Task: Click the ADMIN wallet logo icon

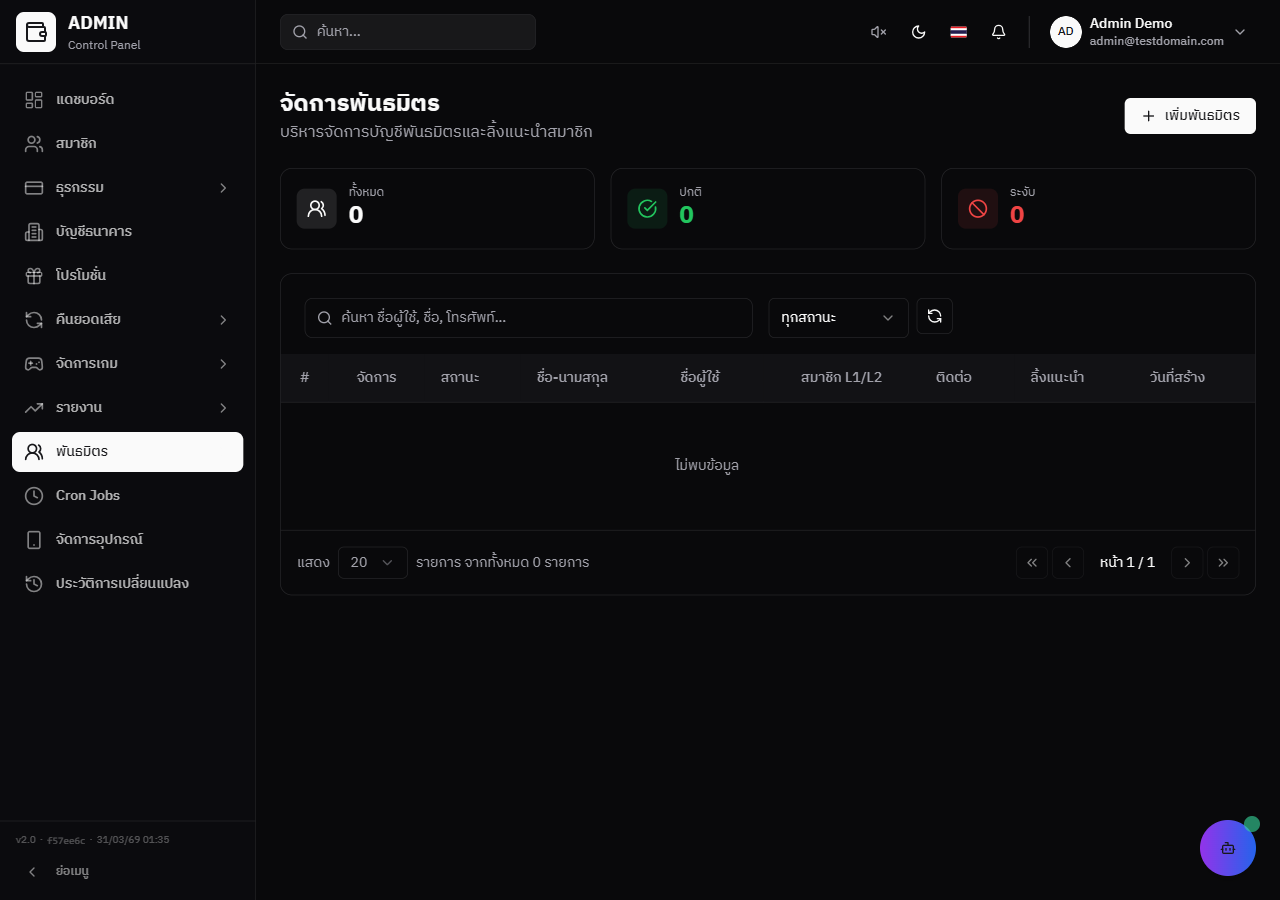Action: [x=36, y=32]
